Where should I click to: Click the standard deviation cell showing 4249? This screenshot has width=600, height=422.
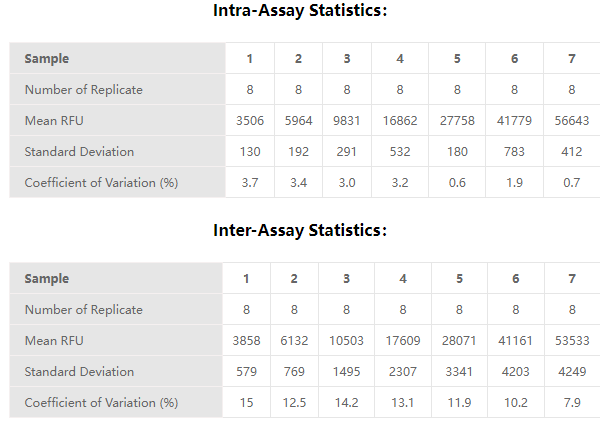coord(571,372)
